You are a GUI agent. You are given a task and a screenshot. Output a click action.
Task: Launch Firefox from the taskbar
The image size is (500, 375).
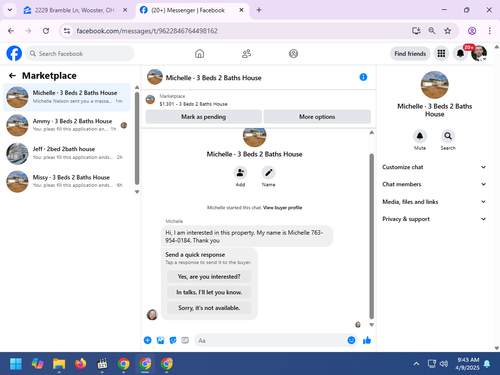point(80,364)
